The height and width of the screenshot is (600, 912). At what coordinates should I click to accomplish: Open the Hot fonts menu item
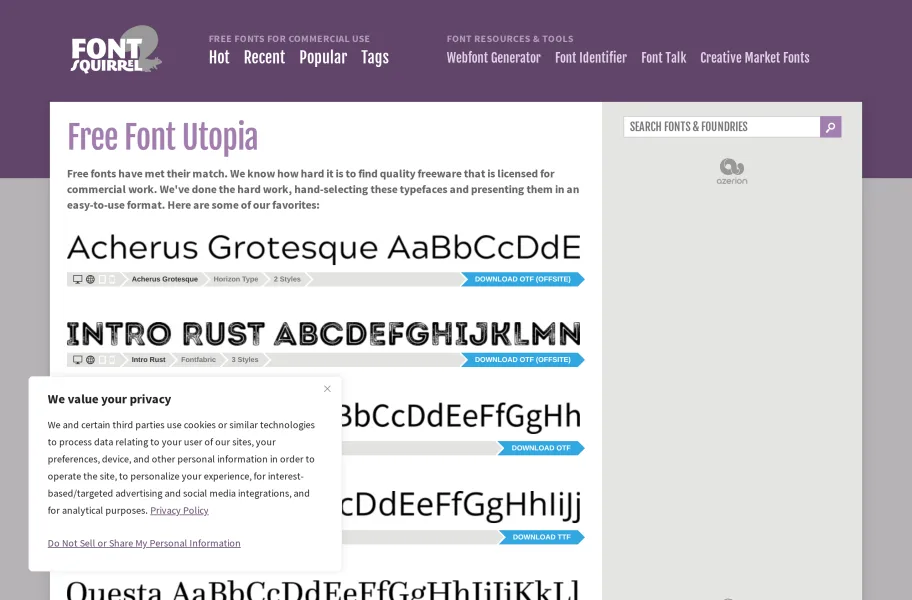219,58
